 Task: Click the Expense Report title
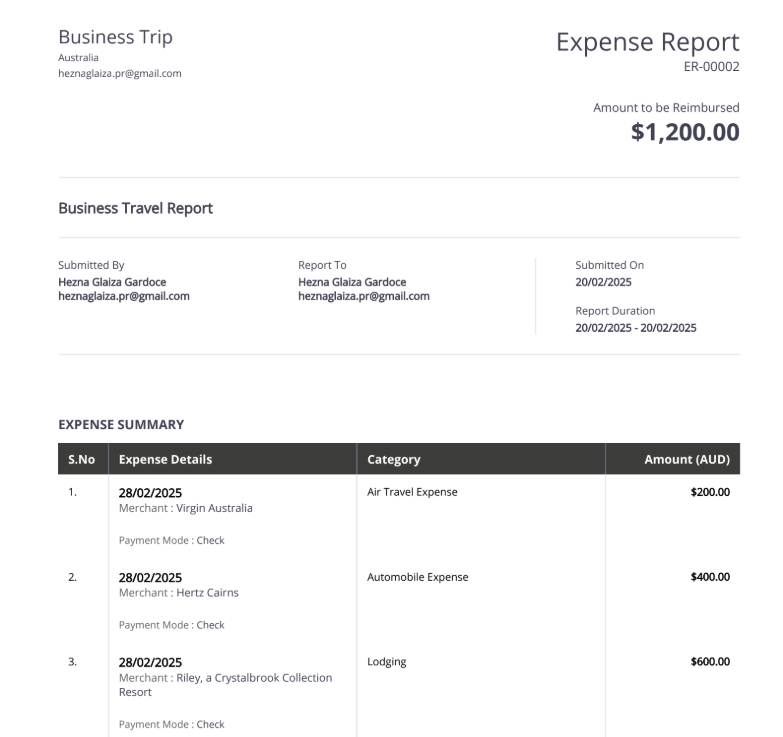click(x=647, y=42)
